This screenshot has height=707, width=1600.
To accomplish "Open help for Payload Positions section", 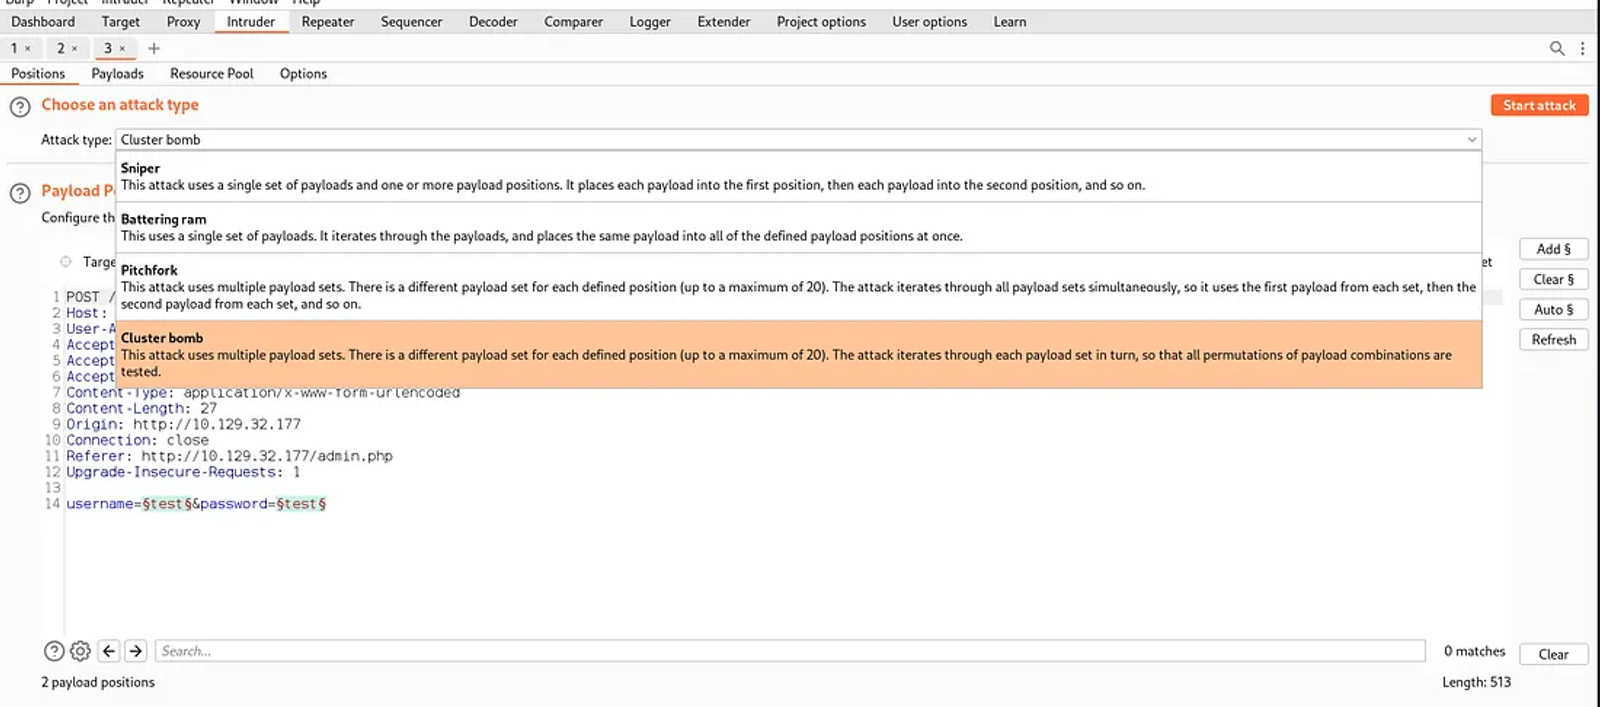I will pos(20,192).
